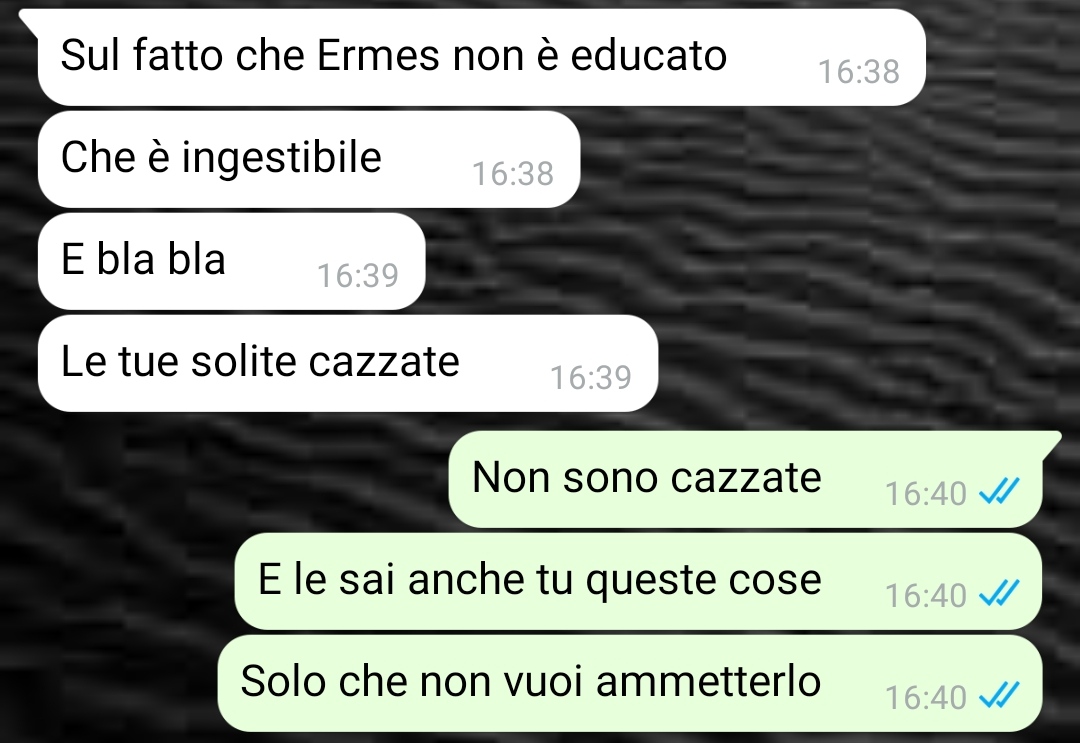Click the 16:38 timestamp on the Ermes message

(x=858, y=72)
